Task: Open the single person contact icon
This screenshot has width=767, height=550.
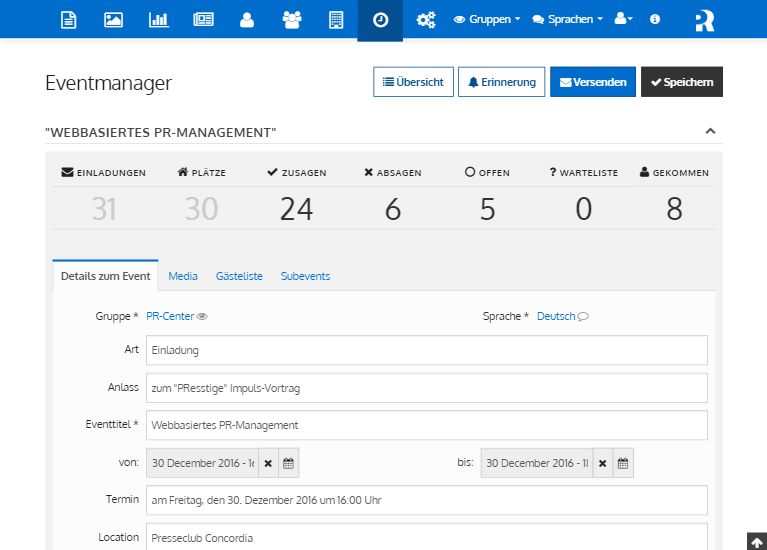Action: tap(247, 20)
